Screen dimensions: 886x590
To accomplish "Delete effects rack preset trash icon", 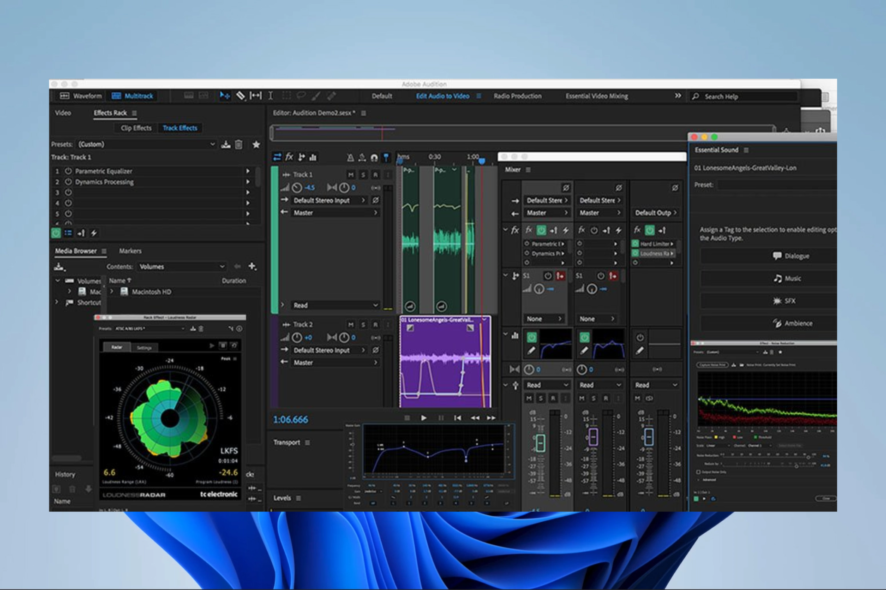I will (x=239, y=145).
